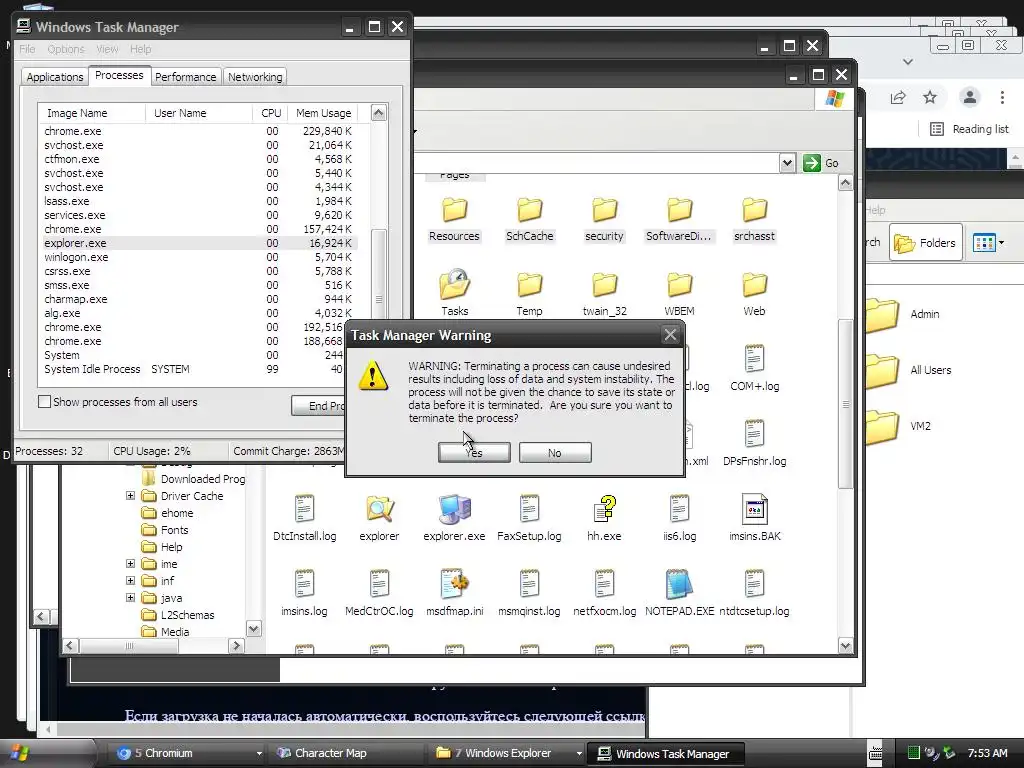Toggle Show processes from all users checkbox
Image resolution: width=1024 pixels, height=768 pixels.
click(44, 402)
